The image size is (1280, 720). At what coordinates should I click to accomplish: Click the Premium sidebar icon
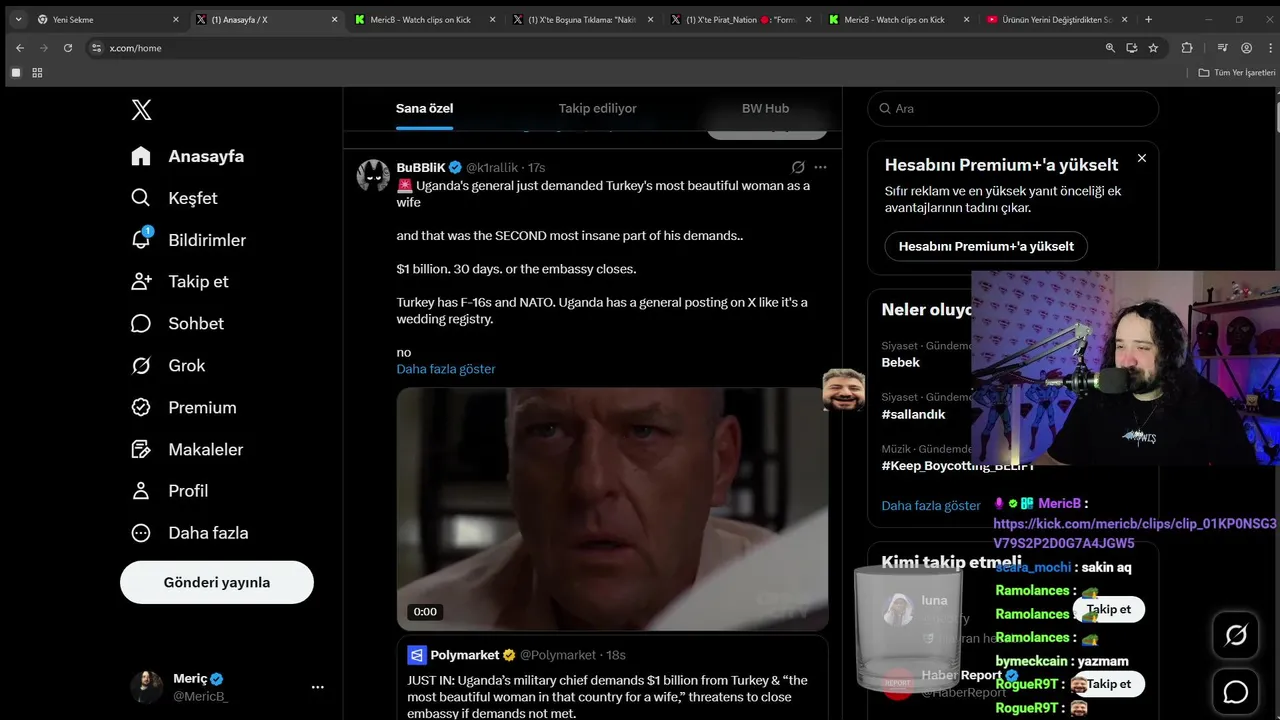click(141, 408)
